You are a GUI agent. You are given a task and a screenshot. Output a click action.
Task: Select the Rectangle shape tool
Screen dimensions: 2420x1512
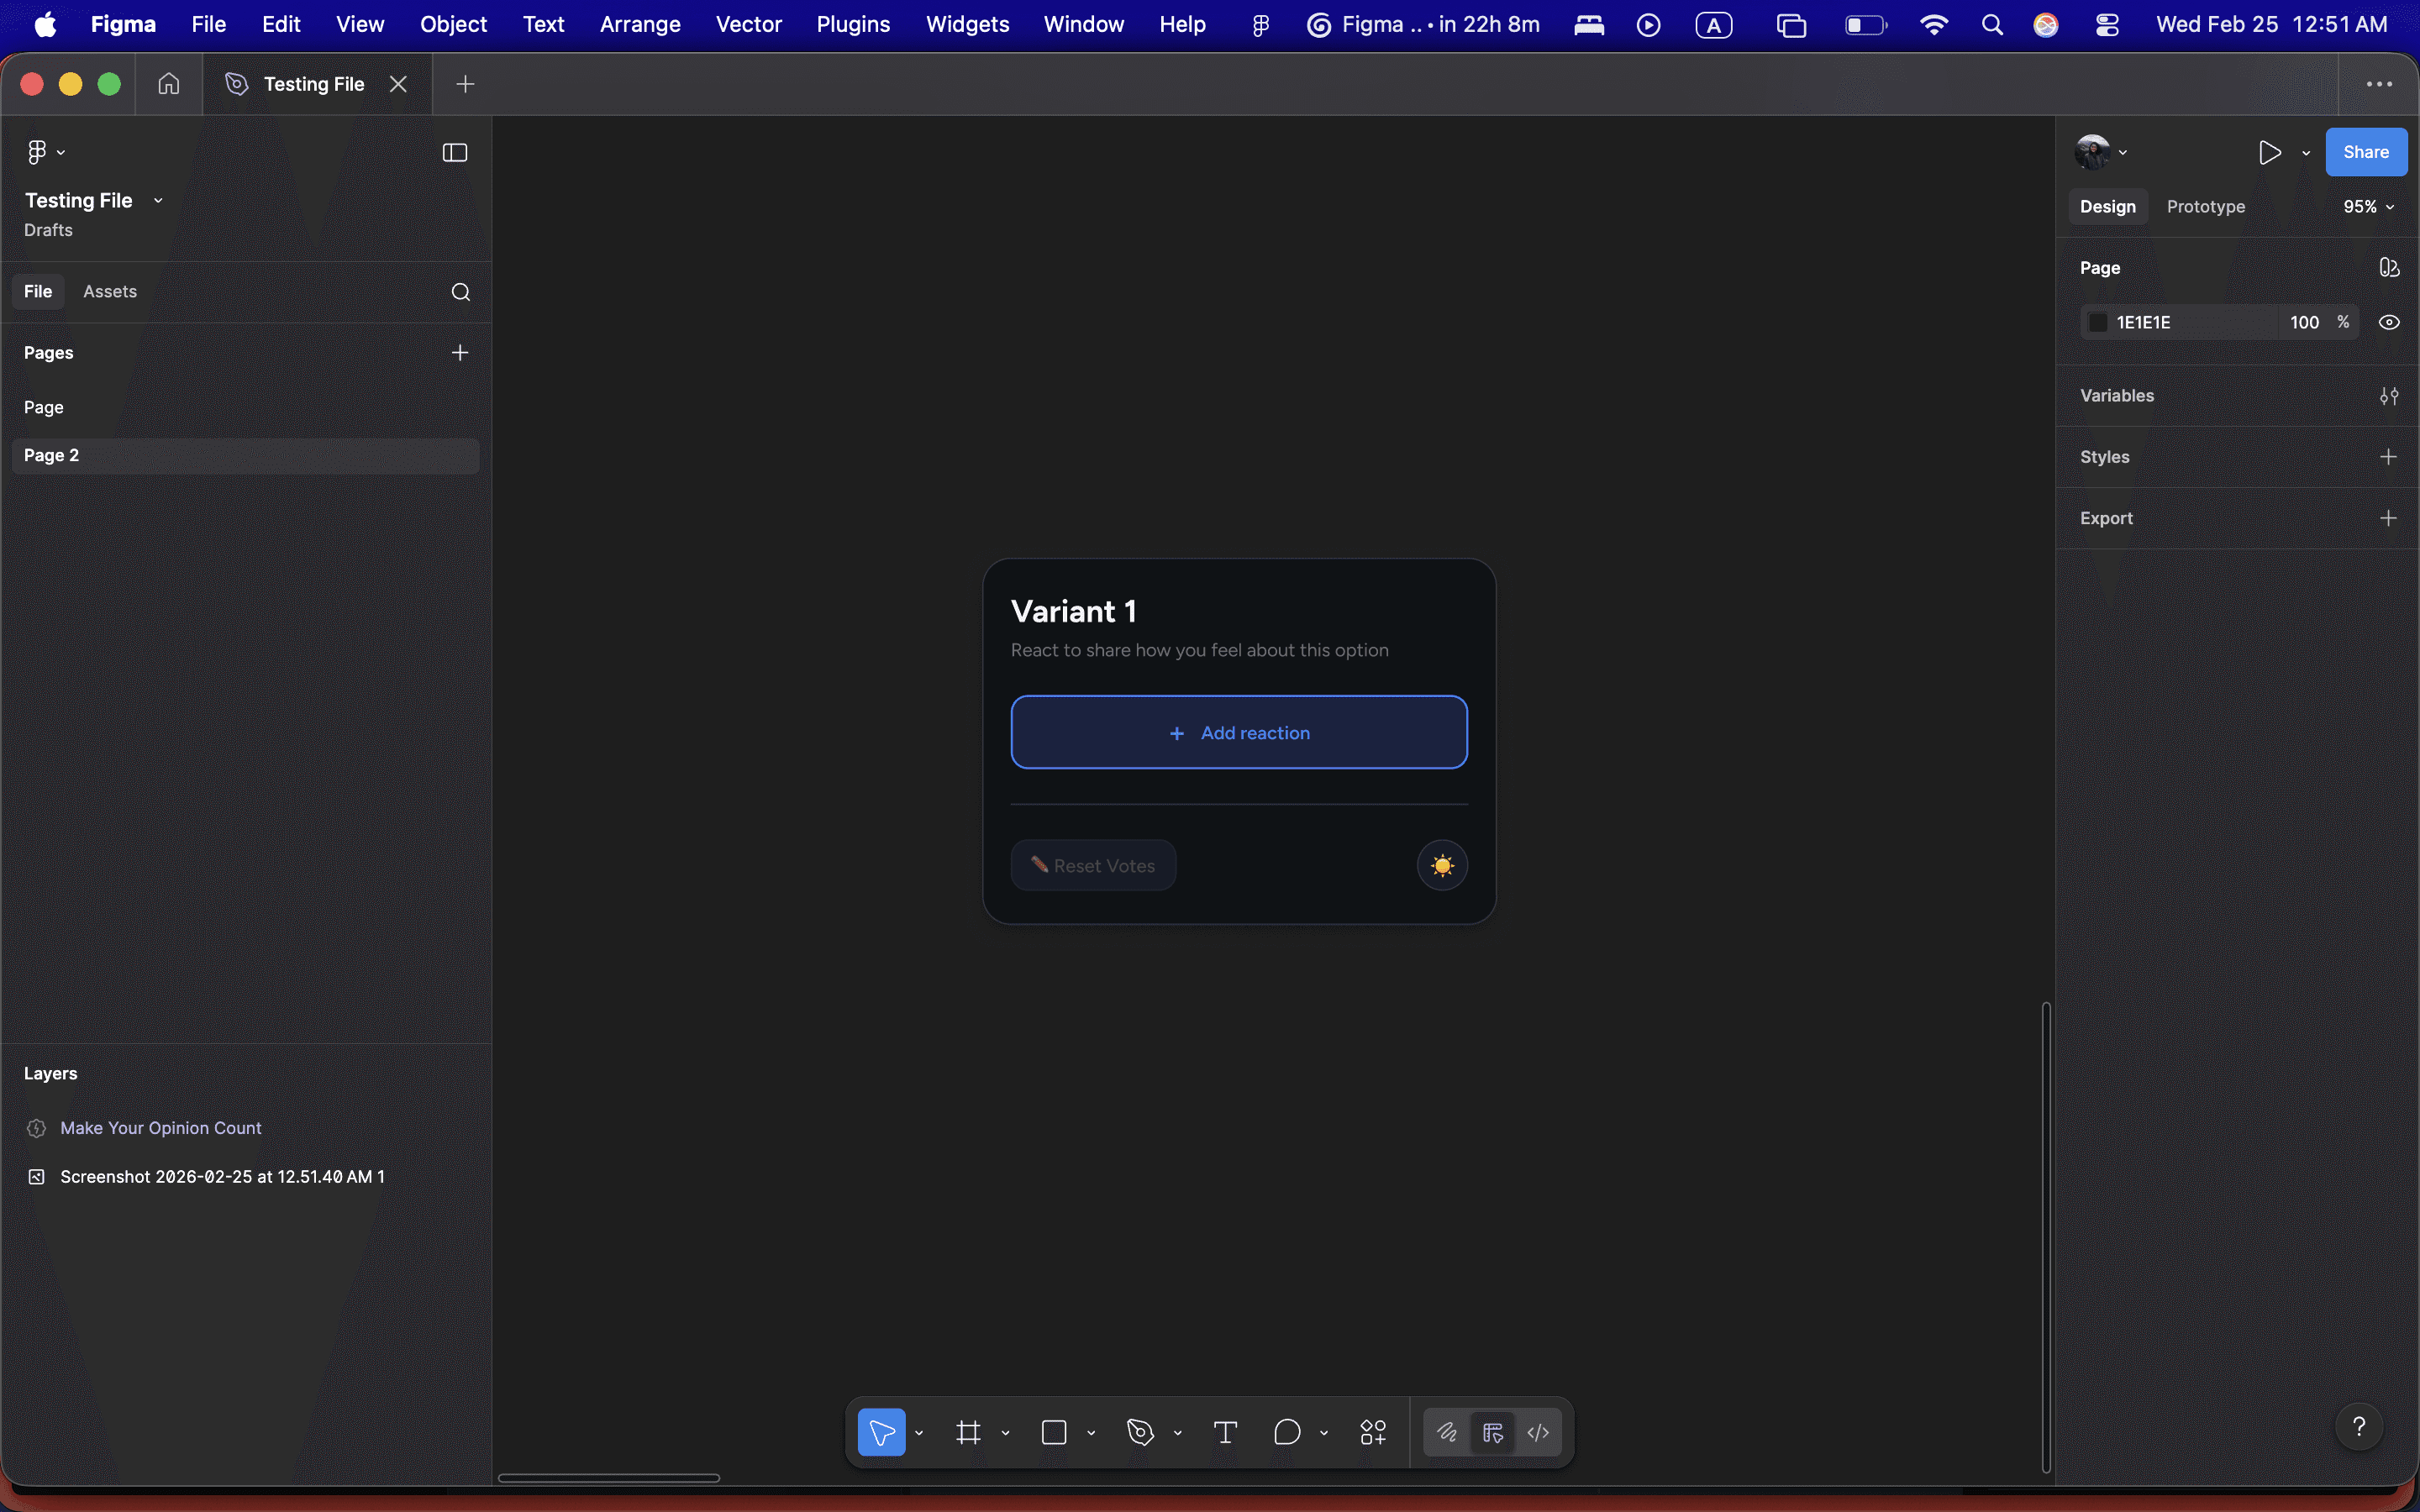click(1054, 1432)
